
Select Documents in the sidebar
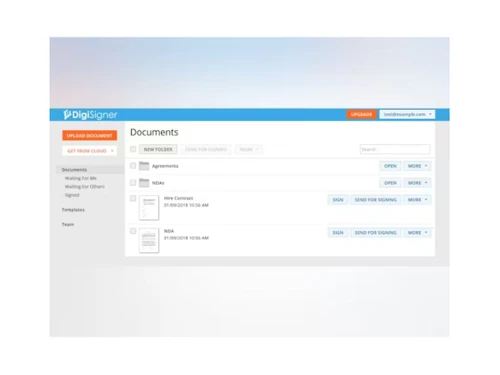74,170
